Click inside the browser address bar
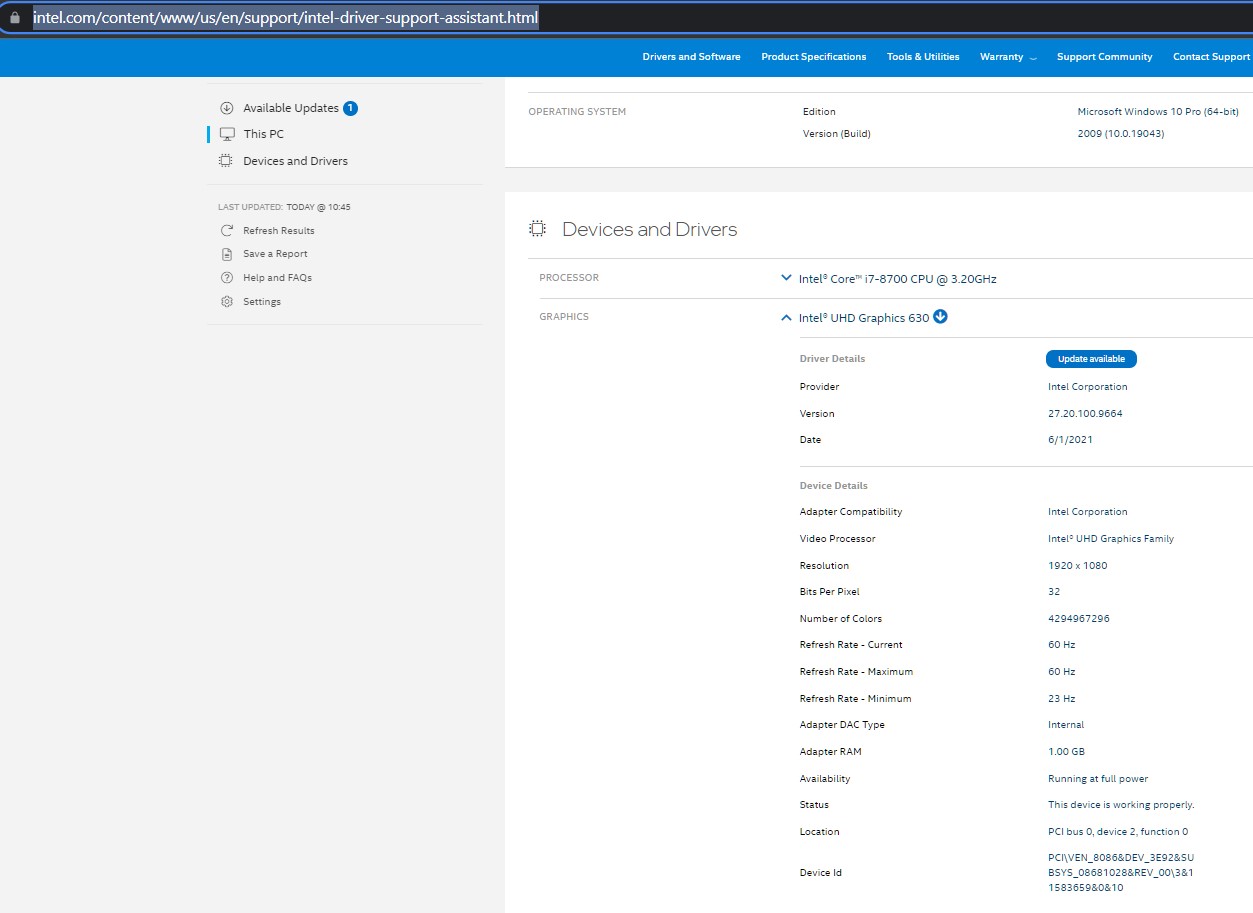Image resolution: width=1253 pixels, height=913 pixels. [x=285, y=17]
